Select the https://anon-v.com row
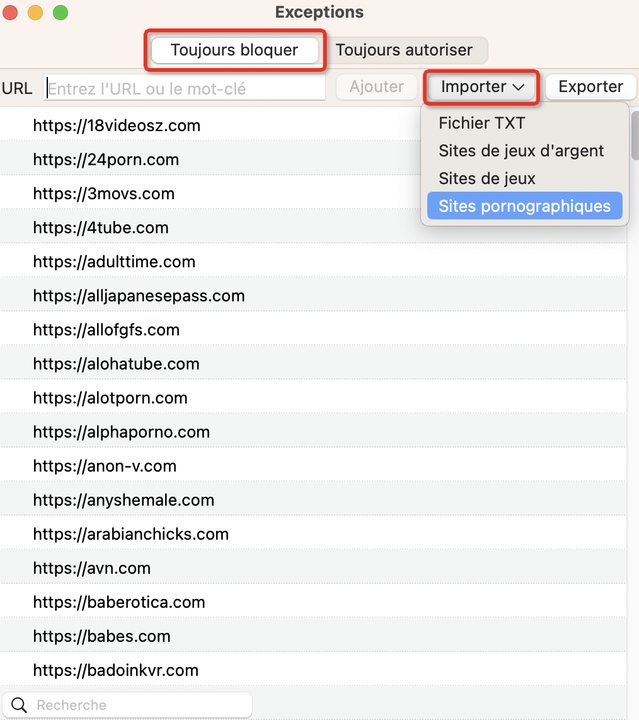The width and height of the screenshot is (639, 720). 314,466
